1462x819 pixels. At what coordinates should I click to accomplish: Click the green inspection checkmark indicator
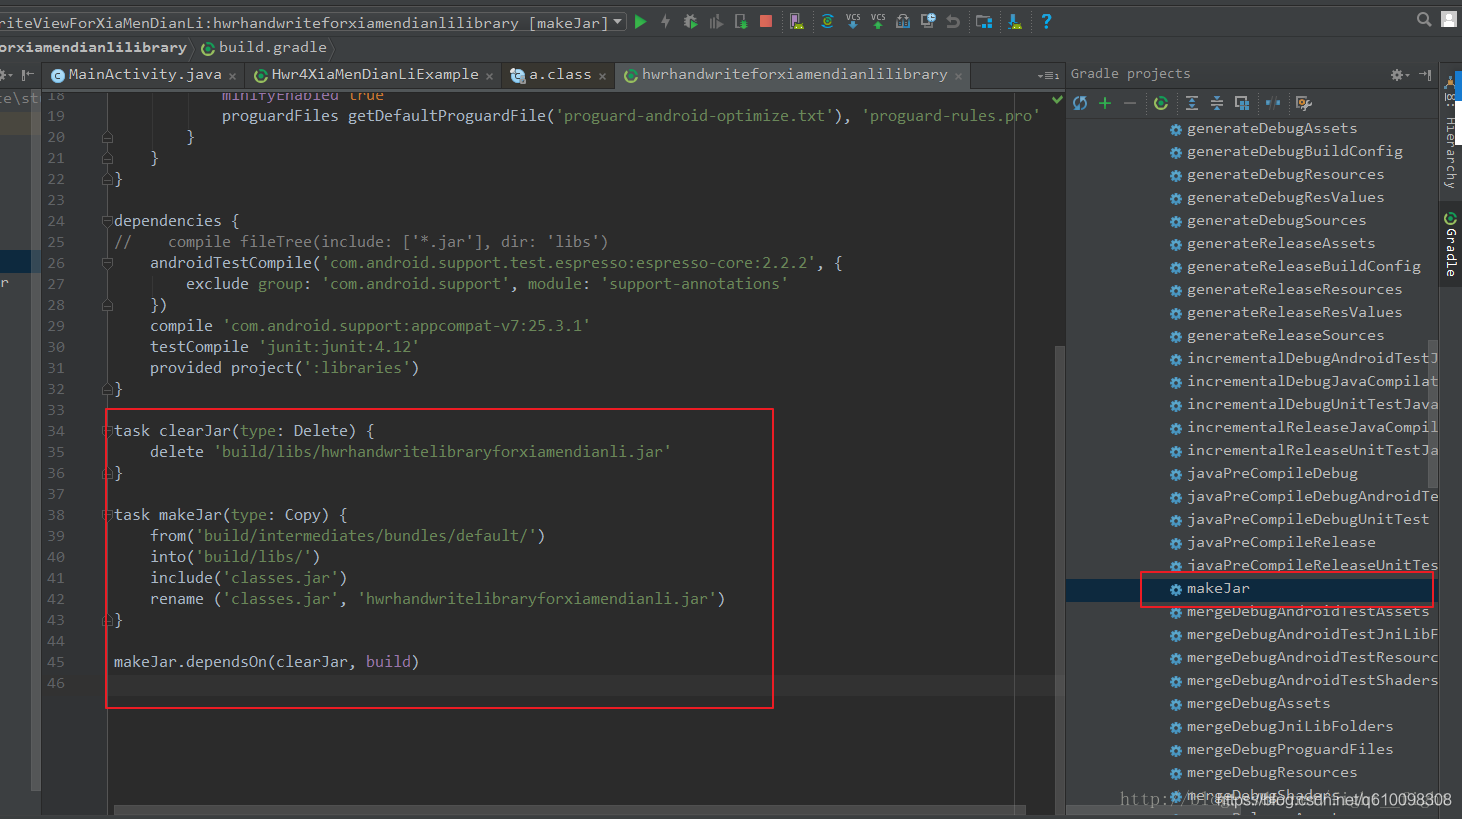tap(1057, 99)
